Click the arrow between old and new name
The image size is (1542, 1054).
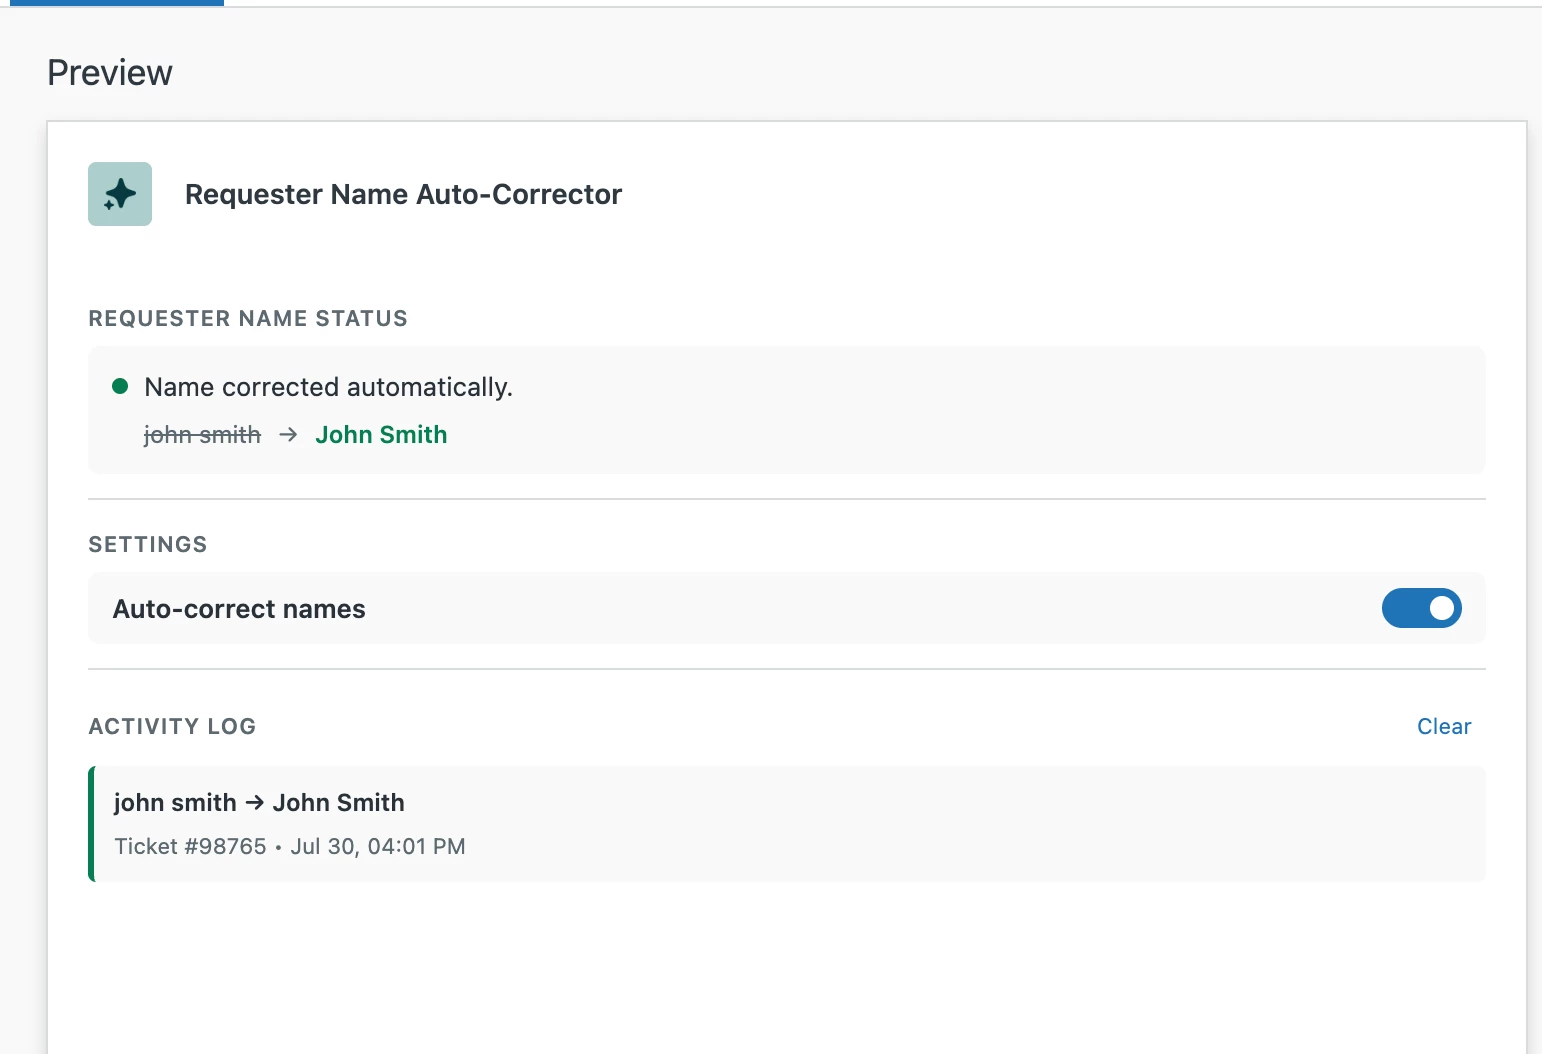pyautogui.click(x=288, y=435)
